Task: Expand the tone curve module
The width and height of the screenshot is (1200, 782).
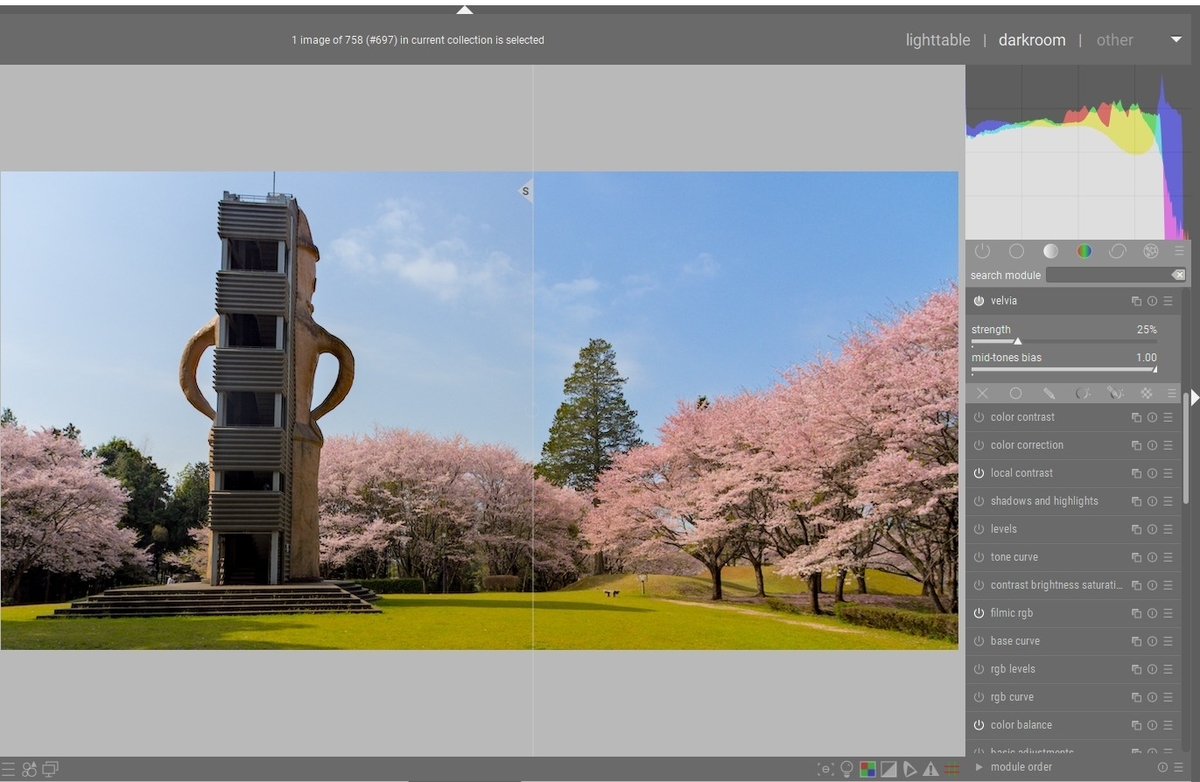Action: tap(1015, 557)
